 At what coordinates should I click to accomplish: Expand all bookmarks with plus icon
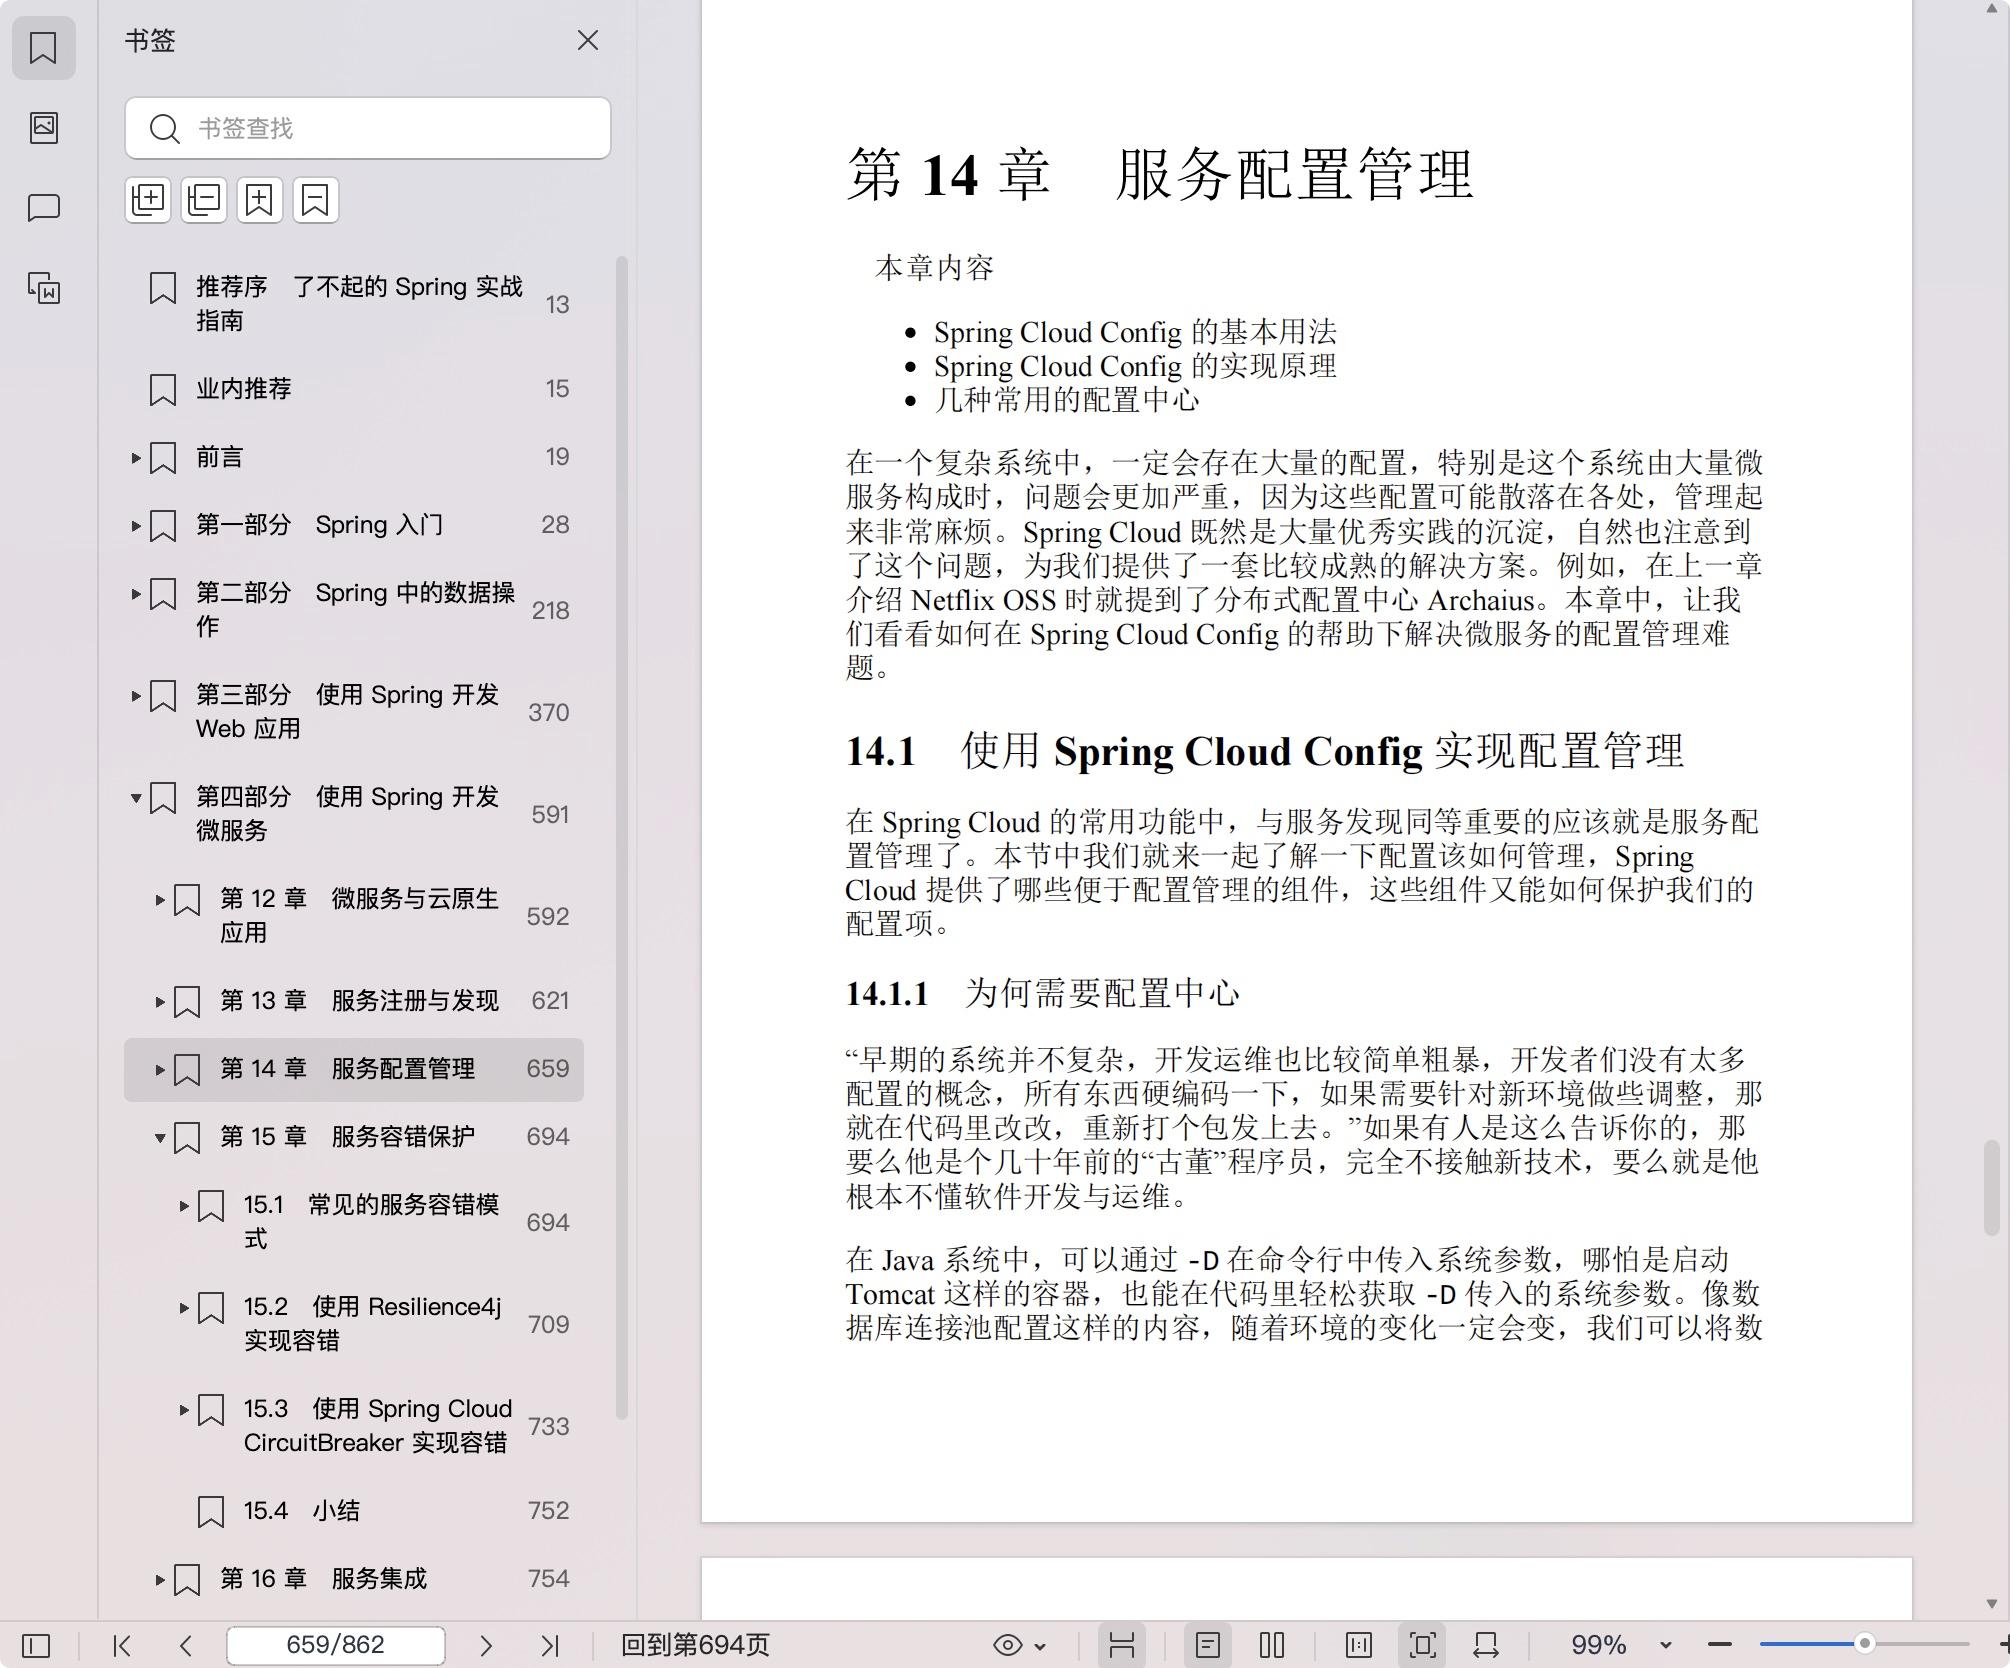(x=148, y=200)
